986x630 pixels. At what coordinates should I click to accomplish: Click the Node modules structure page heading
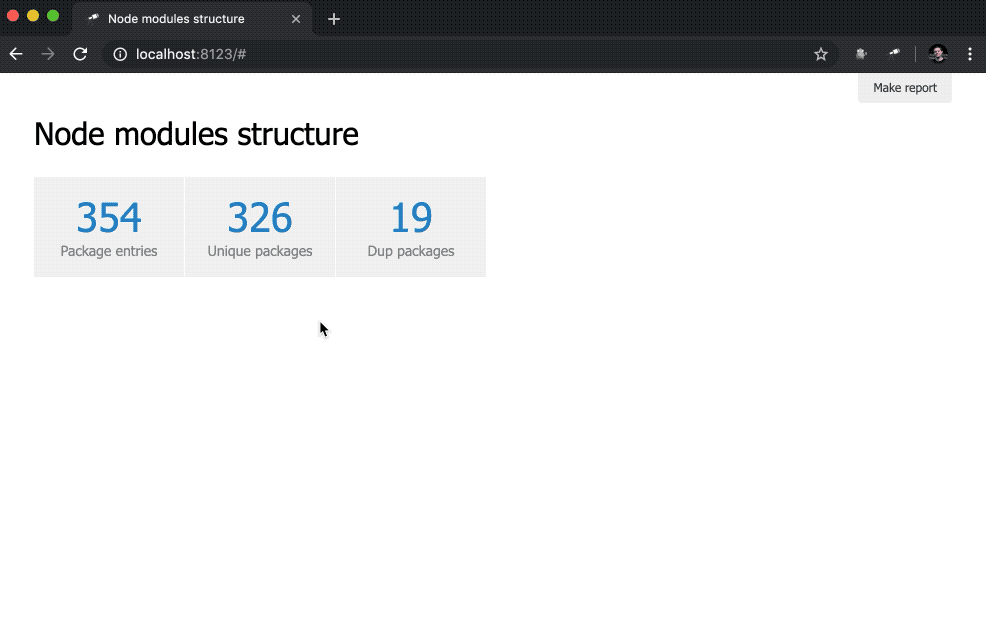(196, 134)
